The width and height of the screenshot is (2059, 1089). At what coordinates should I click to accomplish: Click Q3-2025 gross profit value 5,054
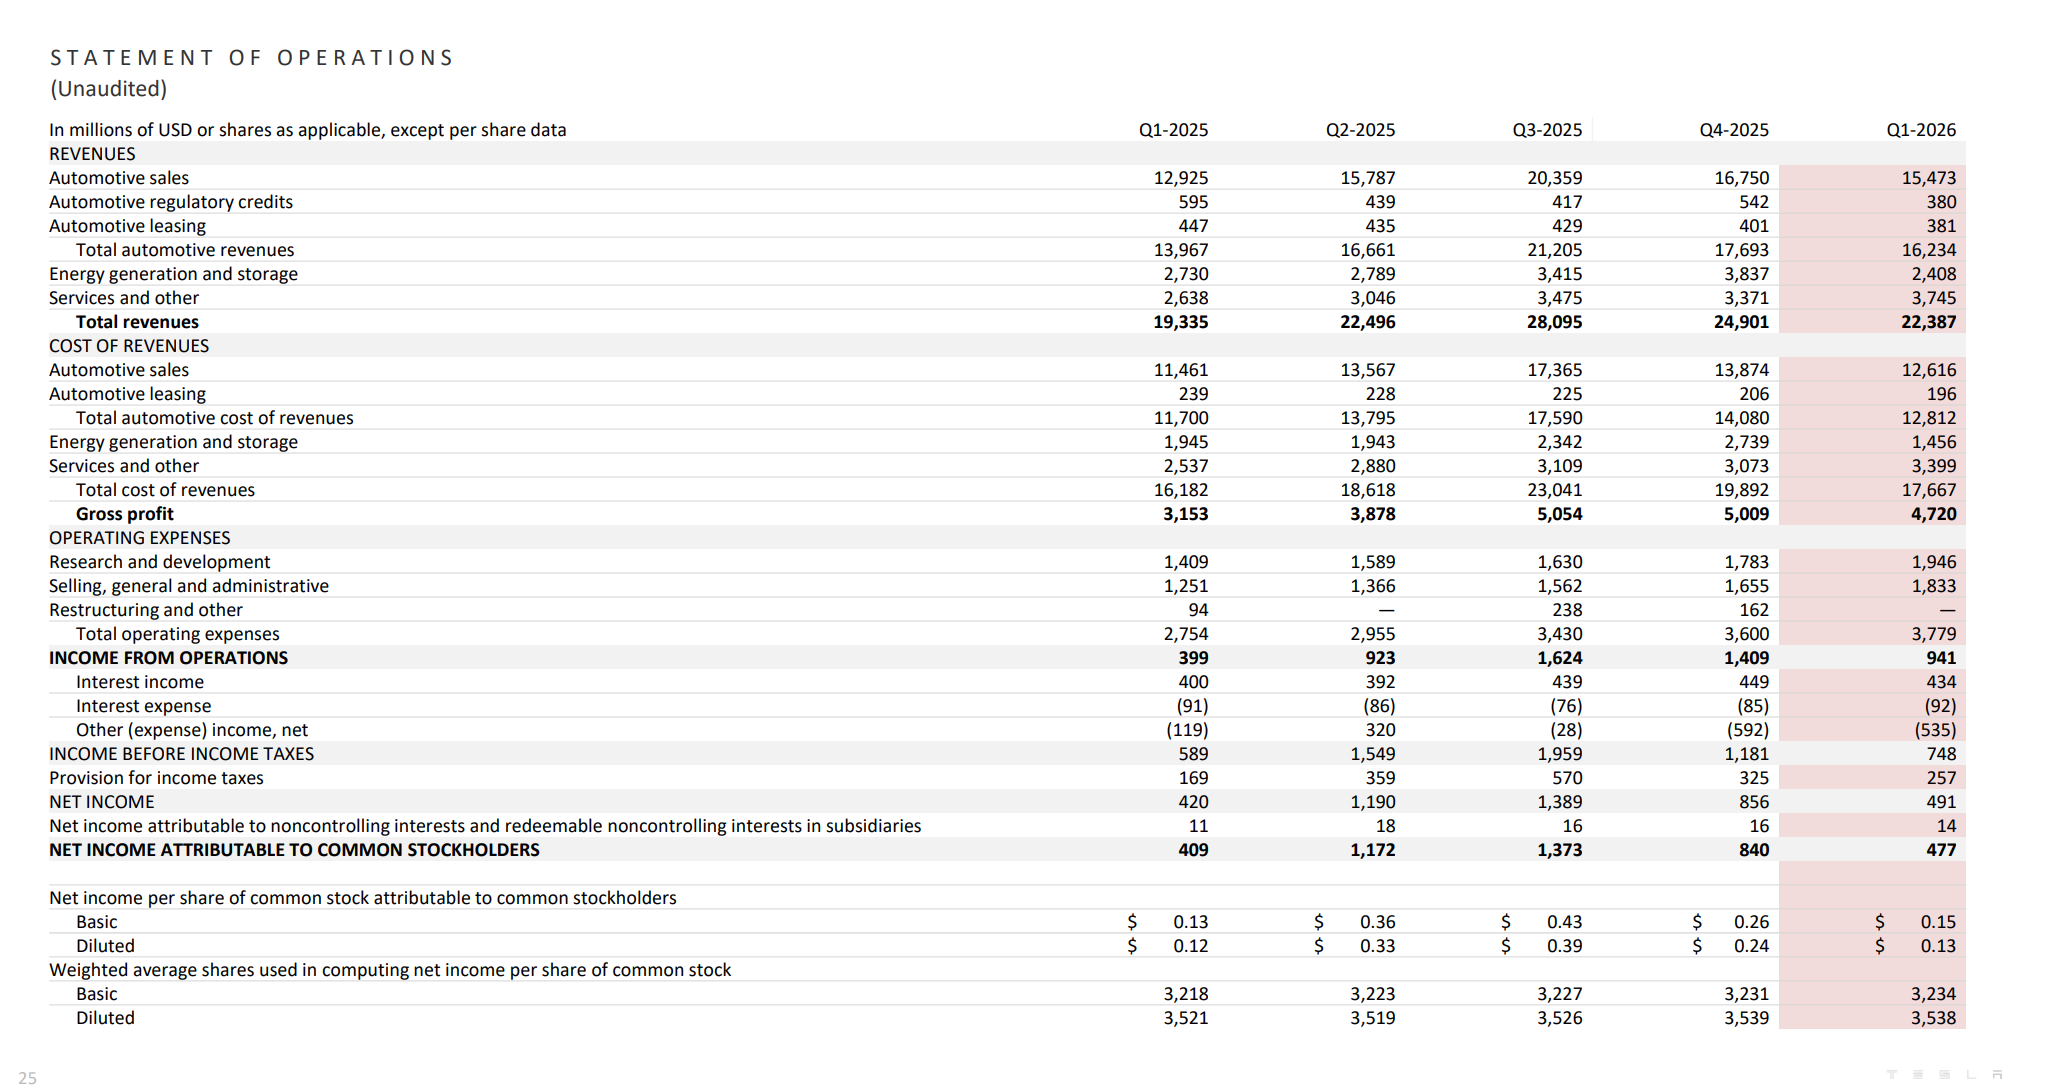tap(1559, 514)
